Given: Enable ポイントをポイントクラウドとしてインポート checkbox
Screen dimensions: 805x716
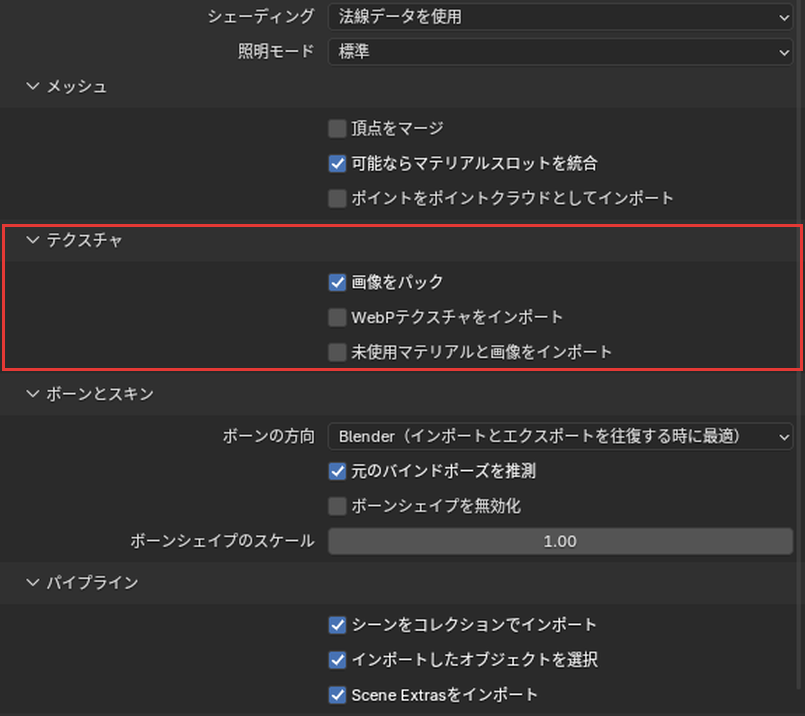Looking at the screenshot, I should coord(337,198).
